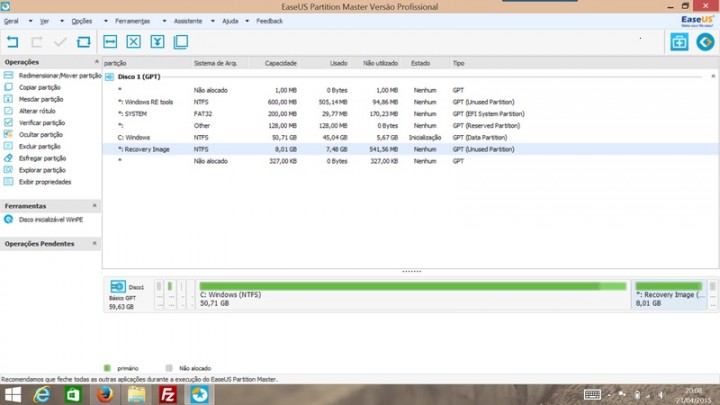Click dropdown arrow next to Geral
The image size is (720, 405).
tap(30, 21)
